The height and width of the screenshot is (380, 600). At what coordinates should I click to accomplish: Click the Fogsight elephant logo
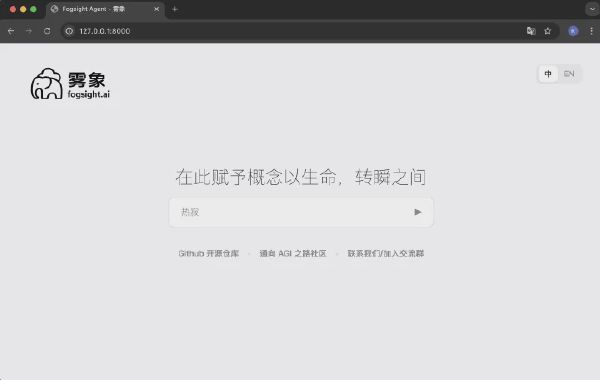click(x=47, y=84)
